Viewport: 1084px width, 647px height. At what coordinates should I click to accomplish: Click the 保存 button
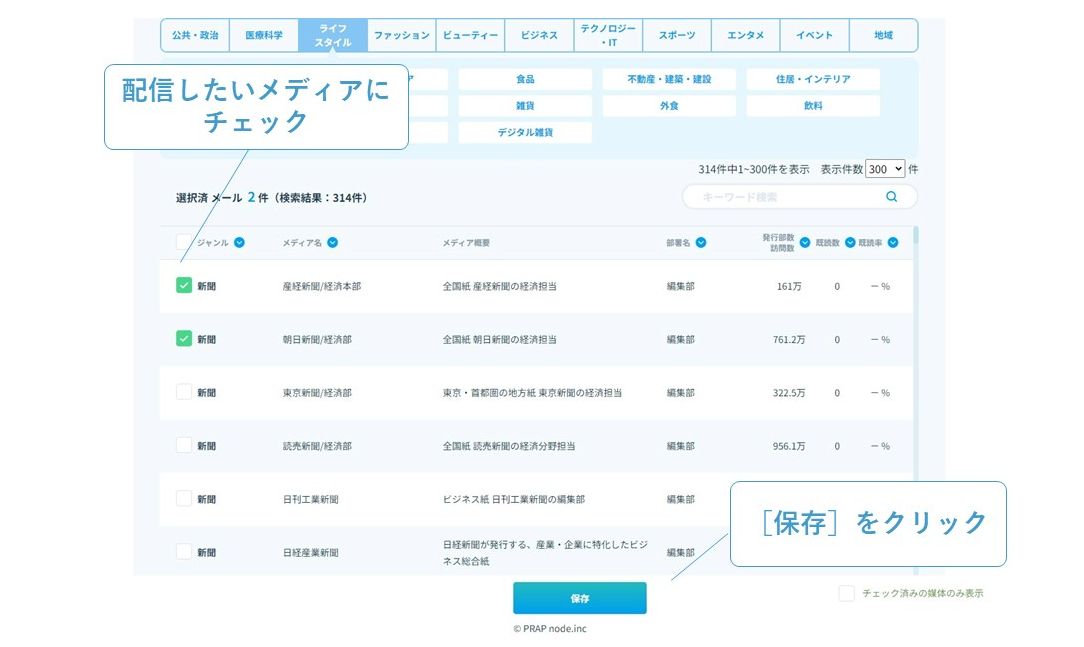coord(580,598)
